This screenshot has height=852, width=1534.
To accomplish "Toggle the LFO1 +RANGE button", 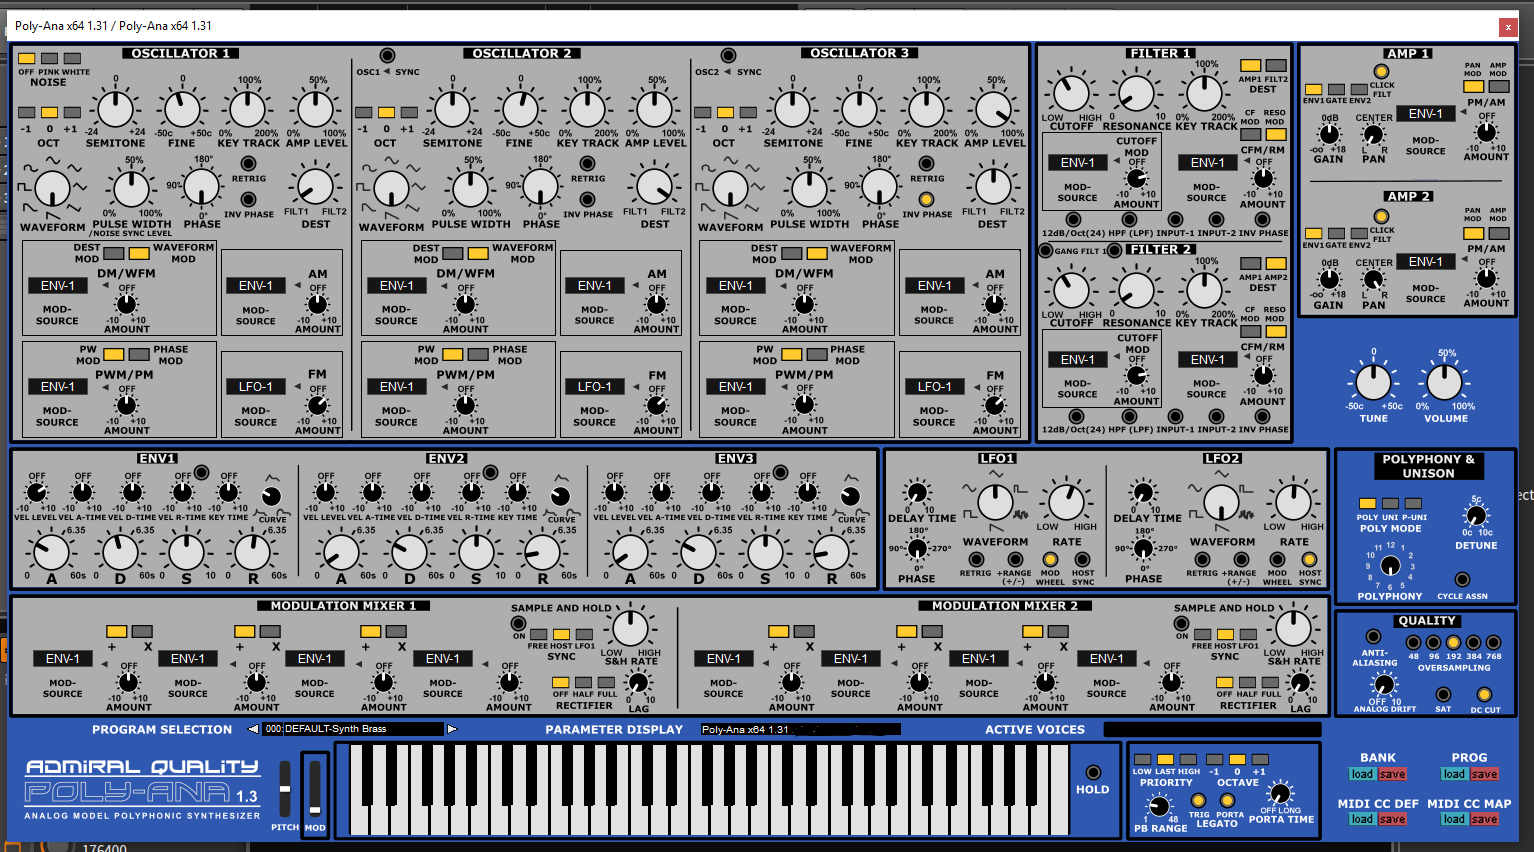I will [x=1014, y=560].
